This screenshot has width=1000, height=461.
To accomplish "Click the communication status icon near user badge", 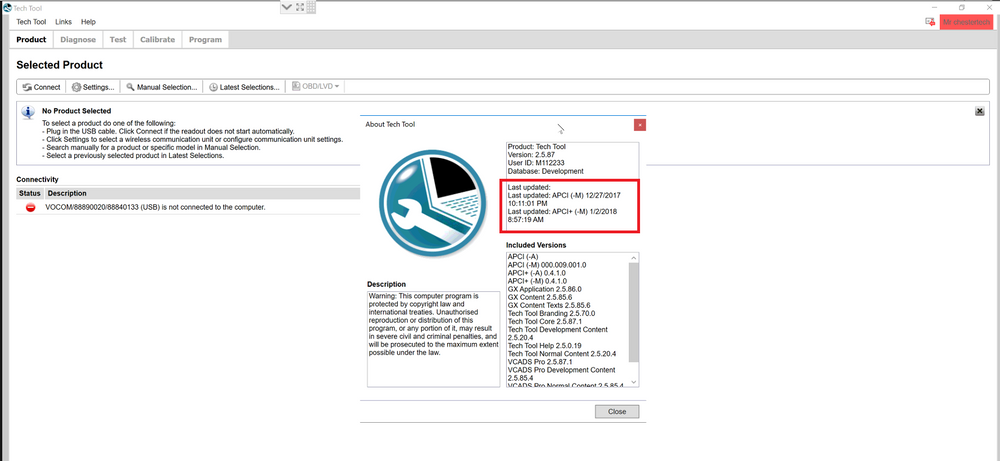I will (x=930, y=22).
